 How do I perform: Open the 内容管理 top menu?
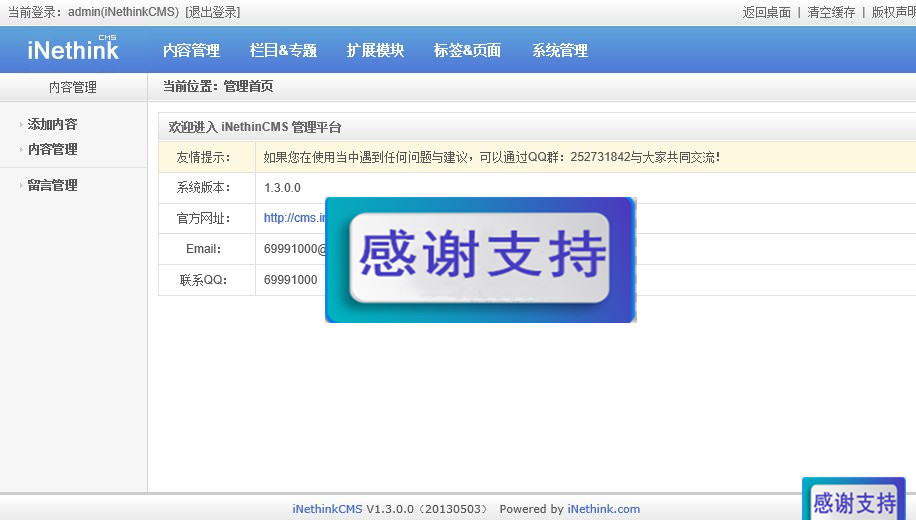(192, 50)
